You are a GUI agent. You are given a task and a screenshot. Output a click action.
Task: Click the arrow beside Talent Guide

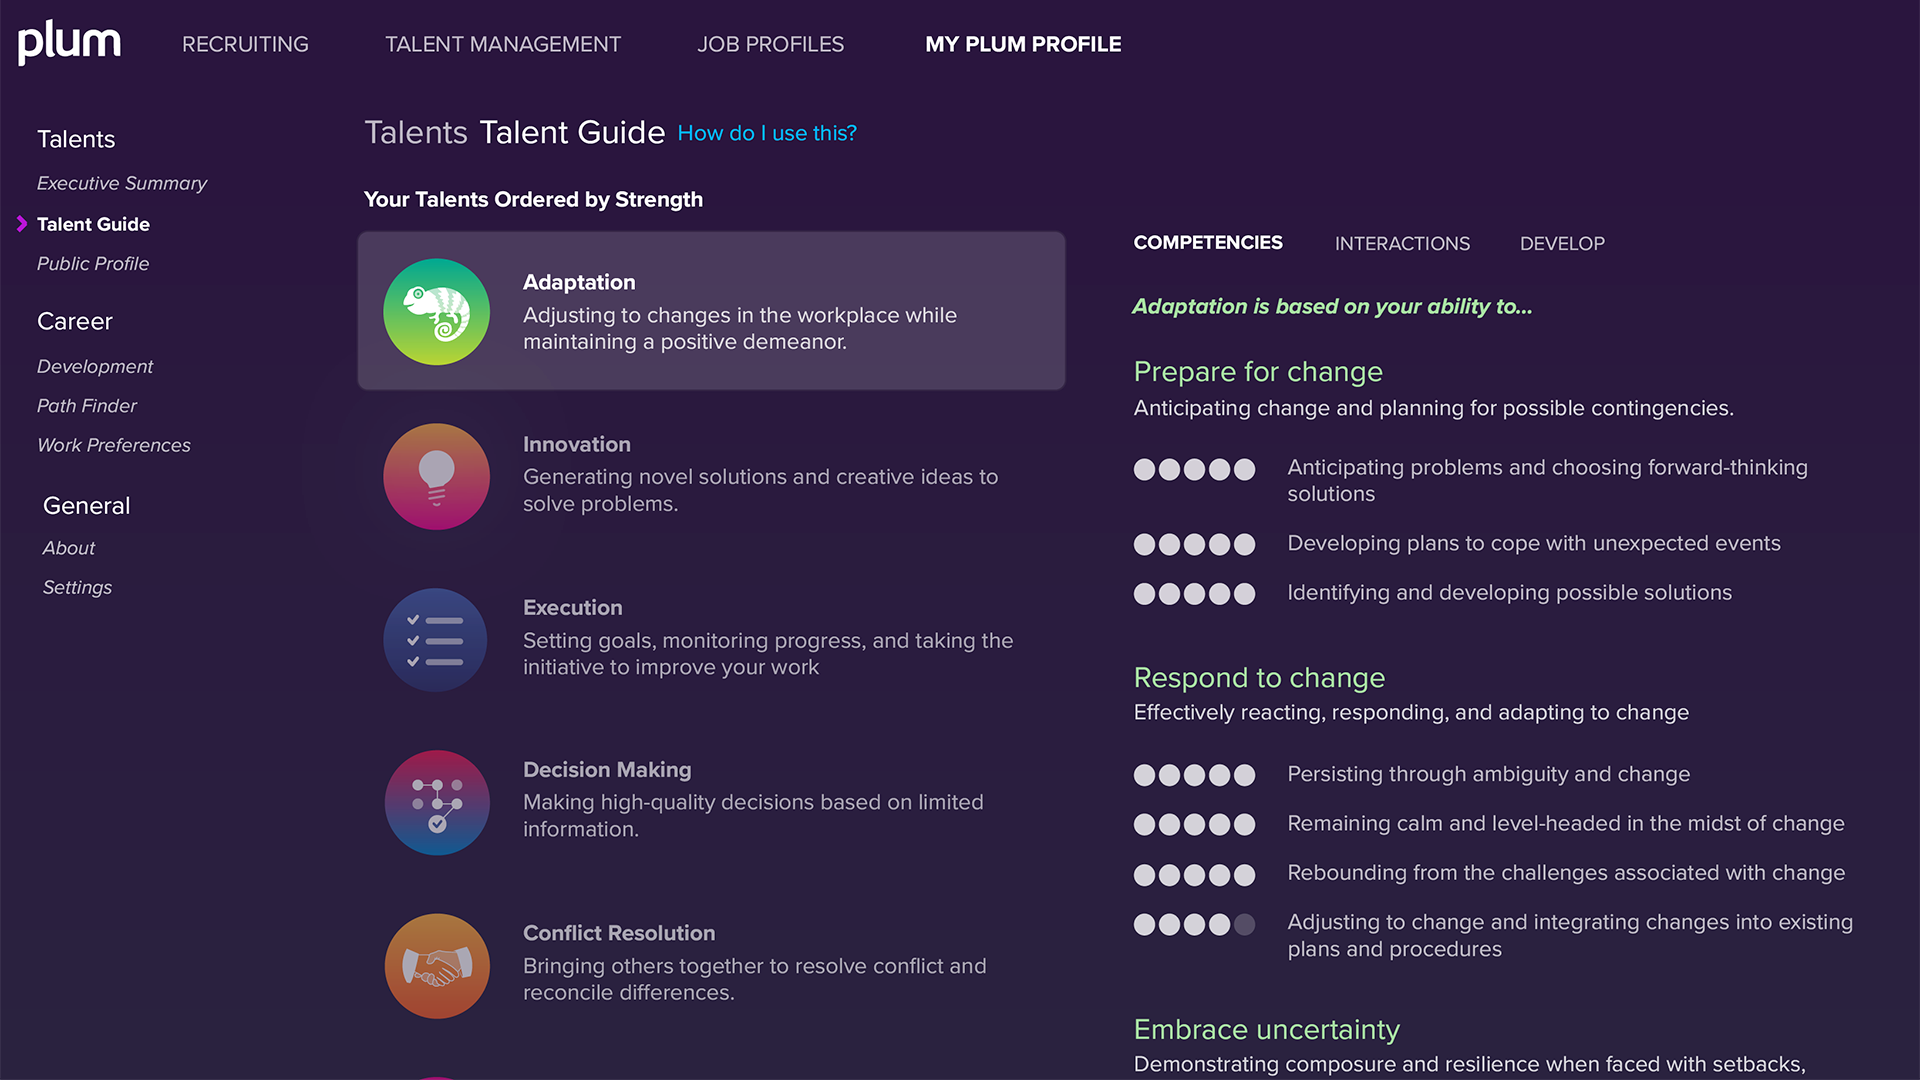coord(22,224)
